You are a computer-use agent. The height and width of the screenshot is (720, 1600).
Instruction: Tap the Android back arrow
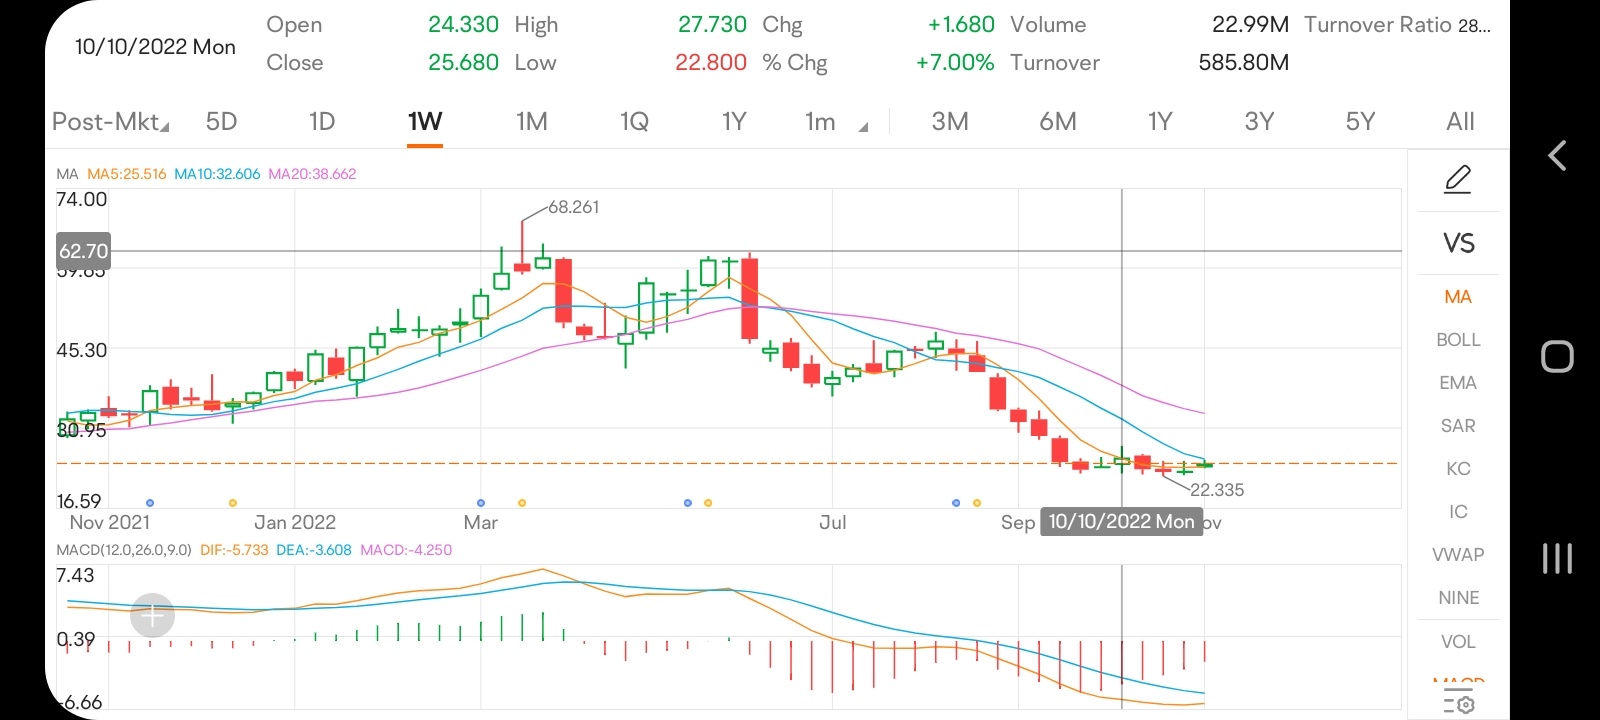click(x=1557, y=155)
